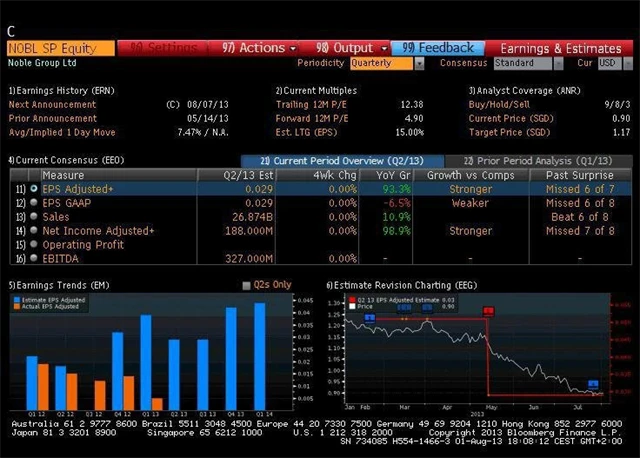
Task: Click the Operating Profit measure label
Action: pyautogui.click(x=83, y=245)
